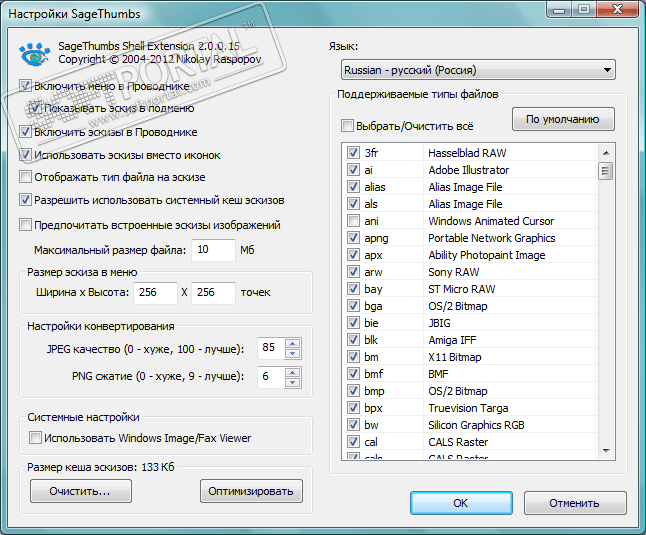Click the JPEG quality value field
This screenshot has width=646, height=535.
271,348
